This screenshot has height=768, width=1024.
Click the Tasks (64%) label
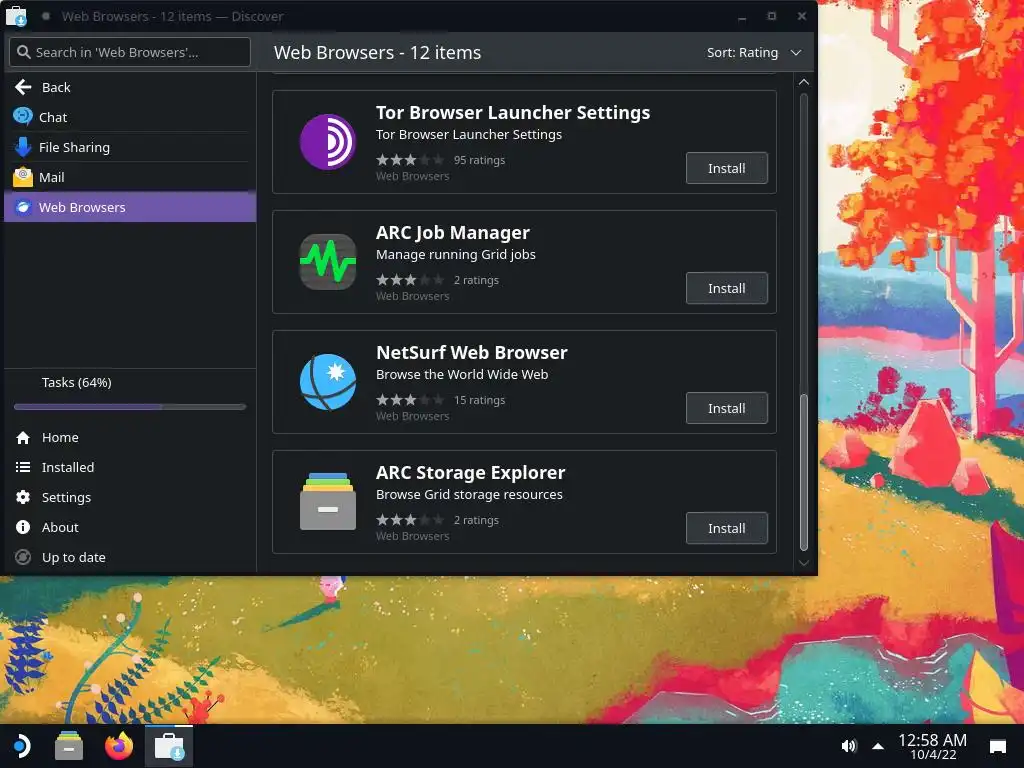76,383
